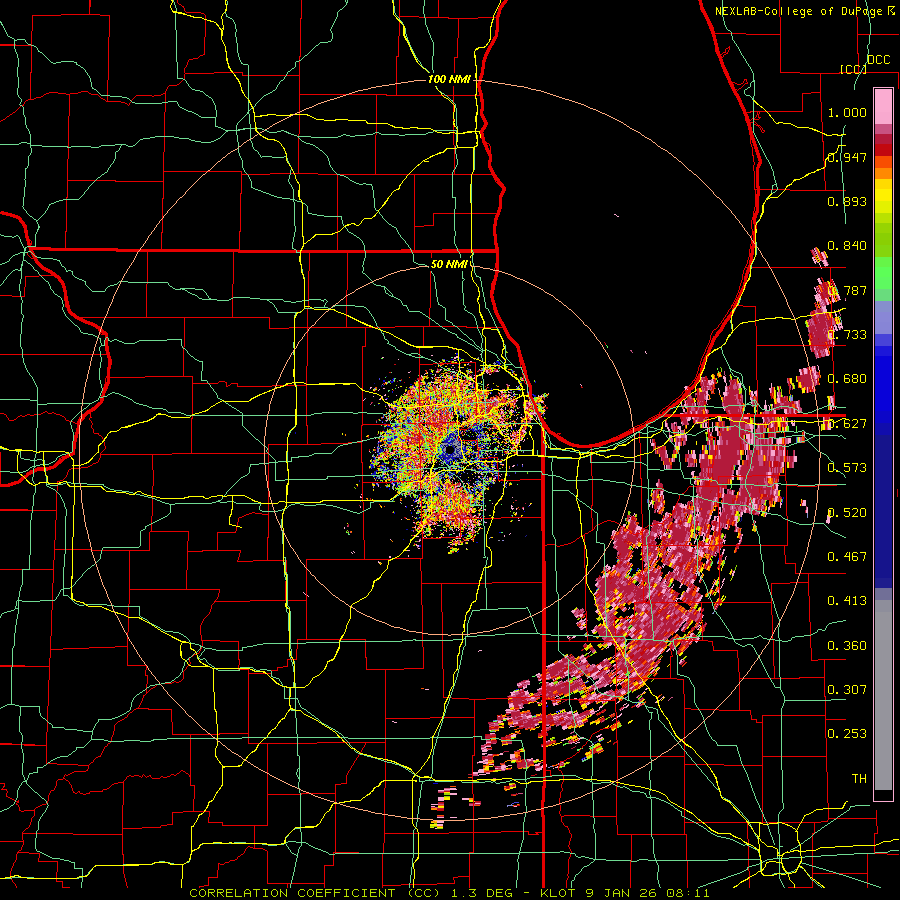The image size is (900, 900).
Task: Select the 0.627 legend value
Action: [x=847, y=424]
